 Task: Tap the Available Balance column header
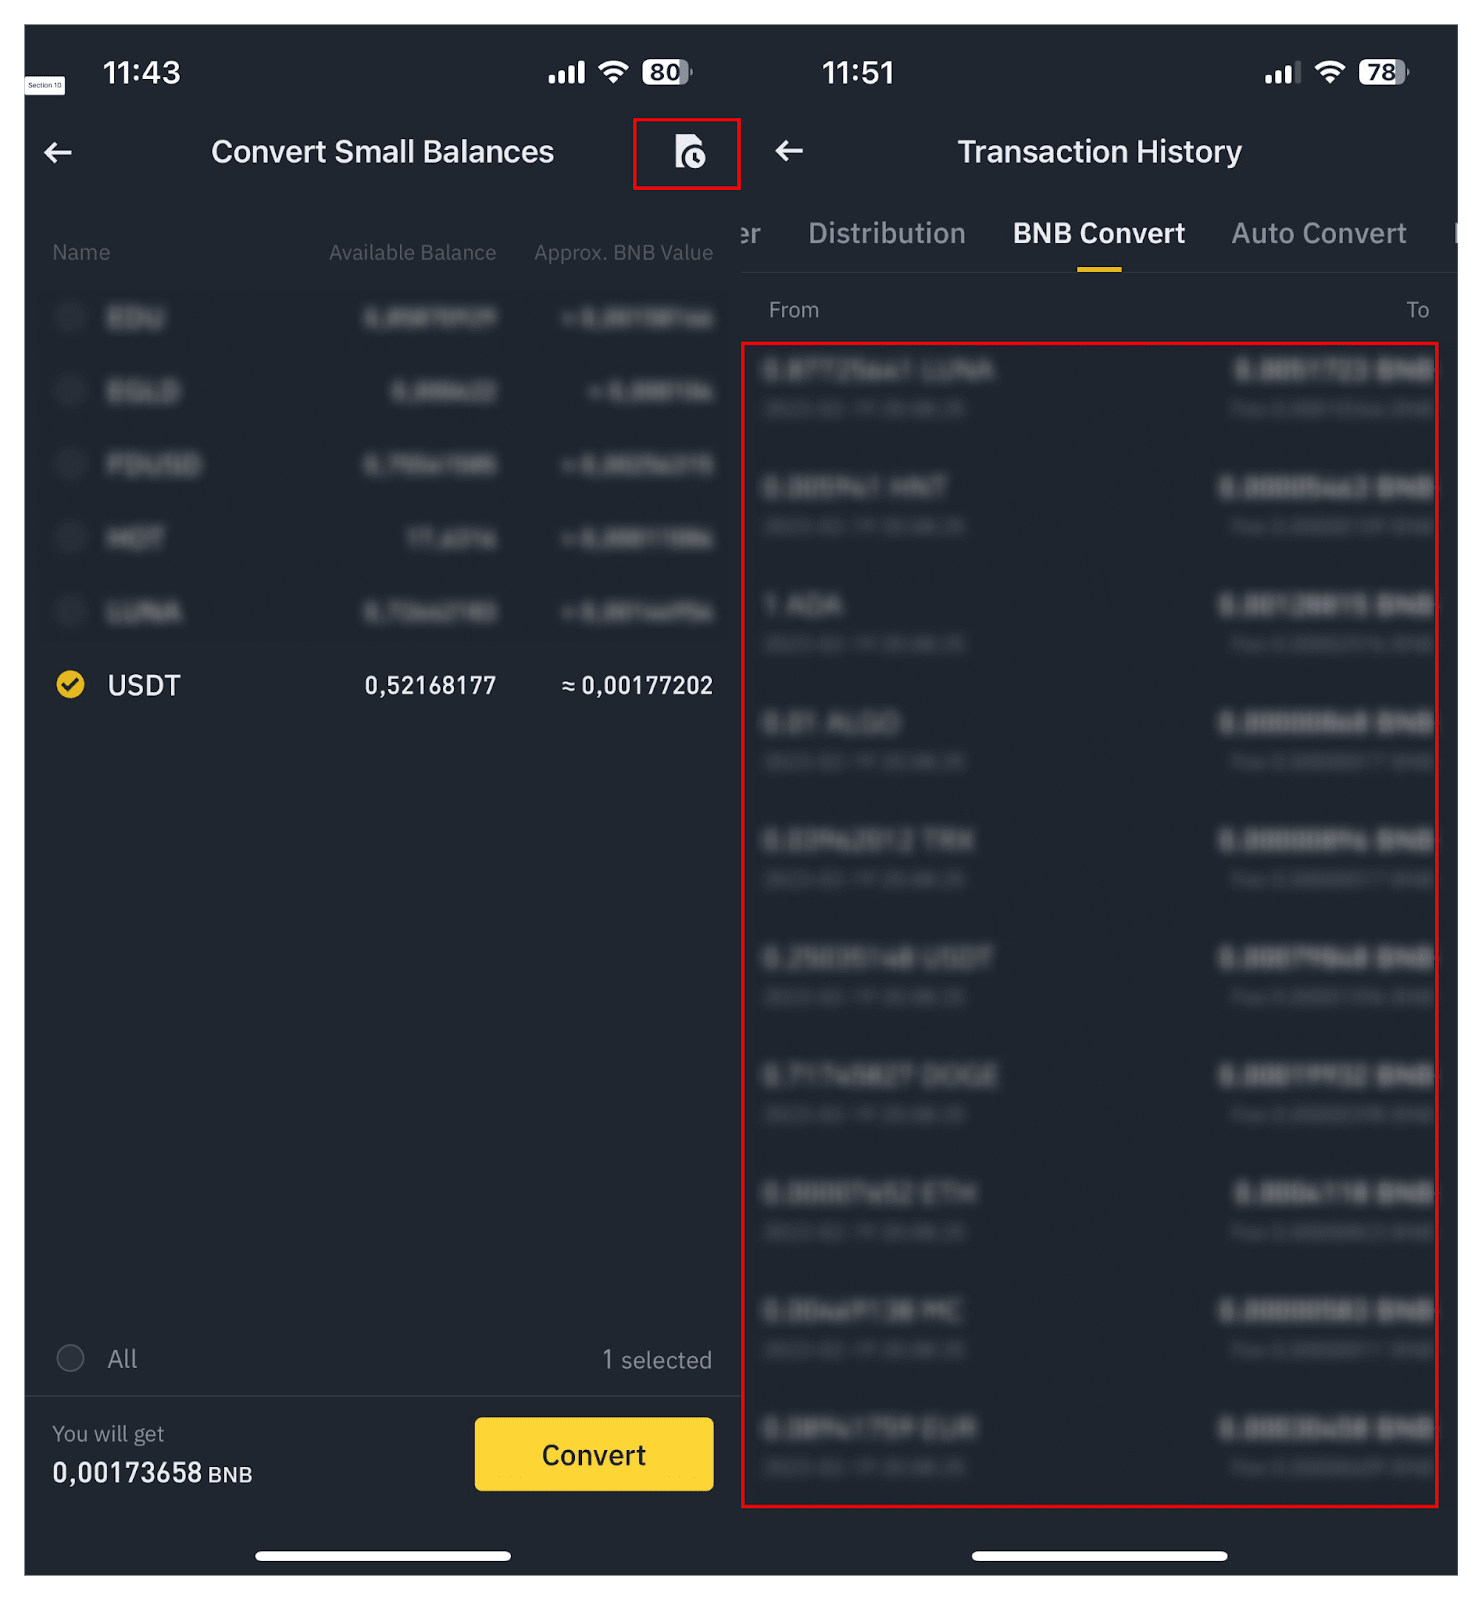(412, 253)
